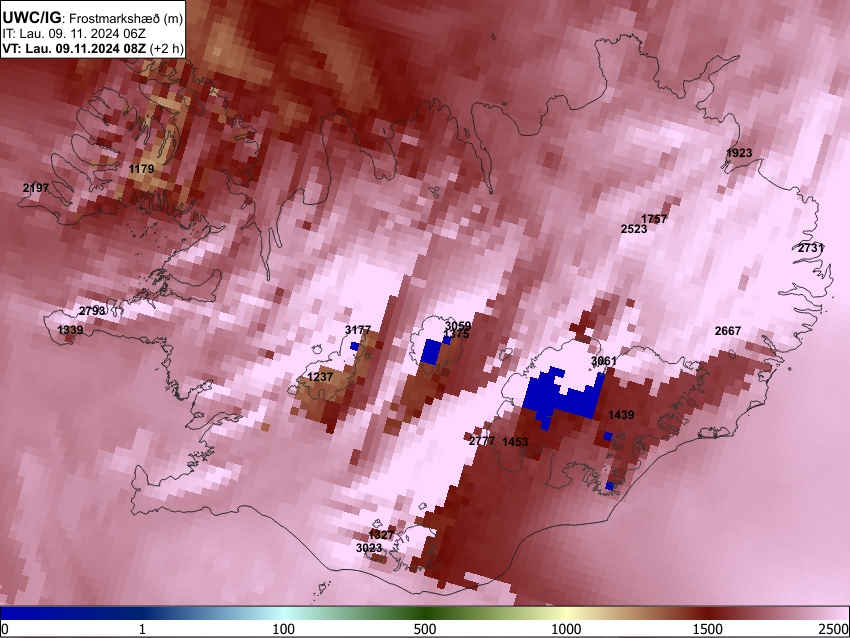Click the map value 2793
Viewport: 850px width, 638px height.
coord(92,311)
